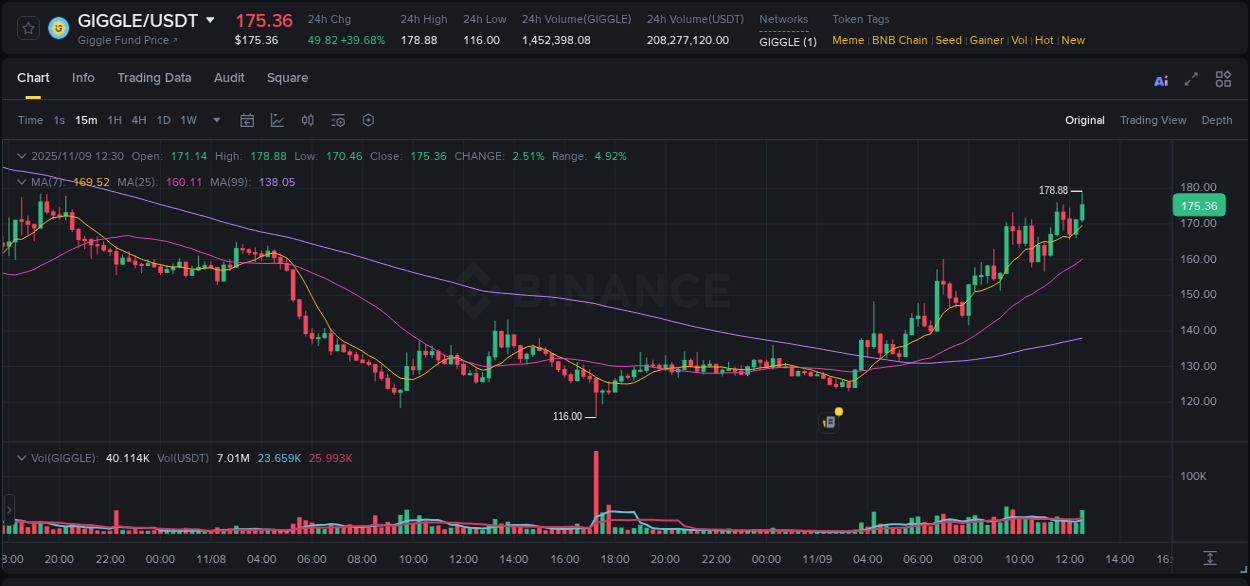The image size is (1250, 586).
Task: Switch chart to Trading View mode
Action: [x=1153, y=120]
